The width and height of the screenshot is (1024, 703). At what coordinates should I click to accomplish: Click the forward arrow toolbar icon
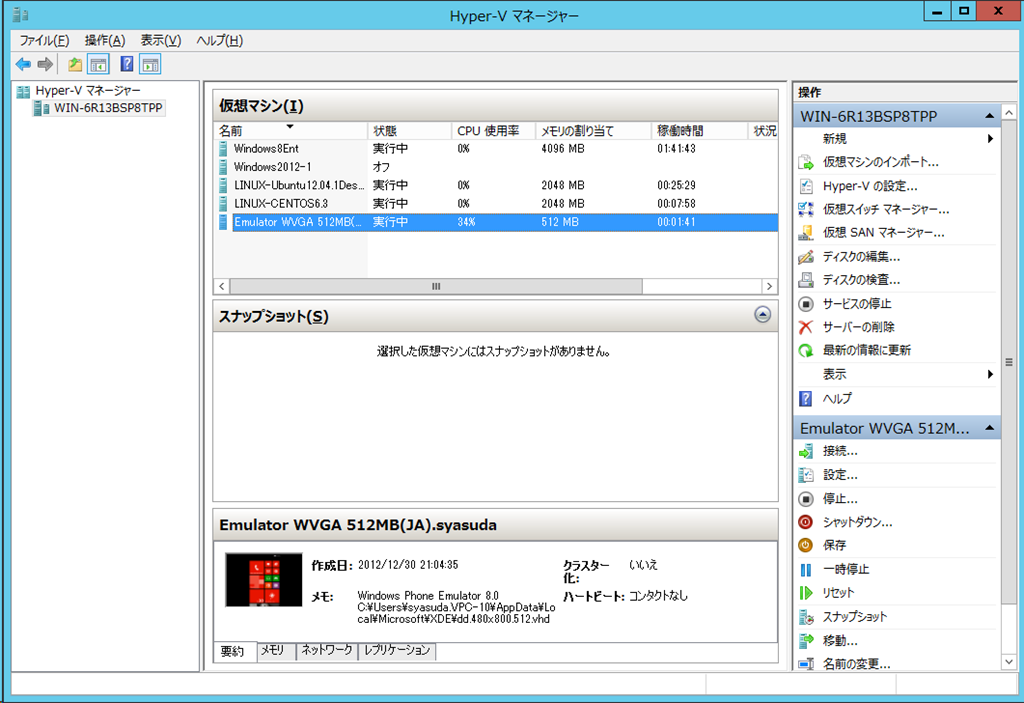[x=45, y=64]
